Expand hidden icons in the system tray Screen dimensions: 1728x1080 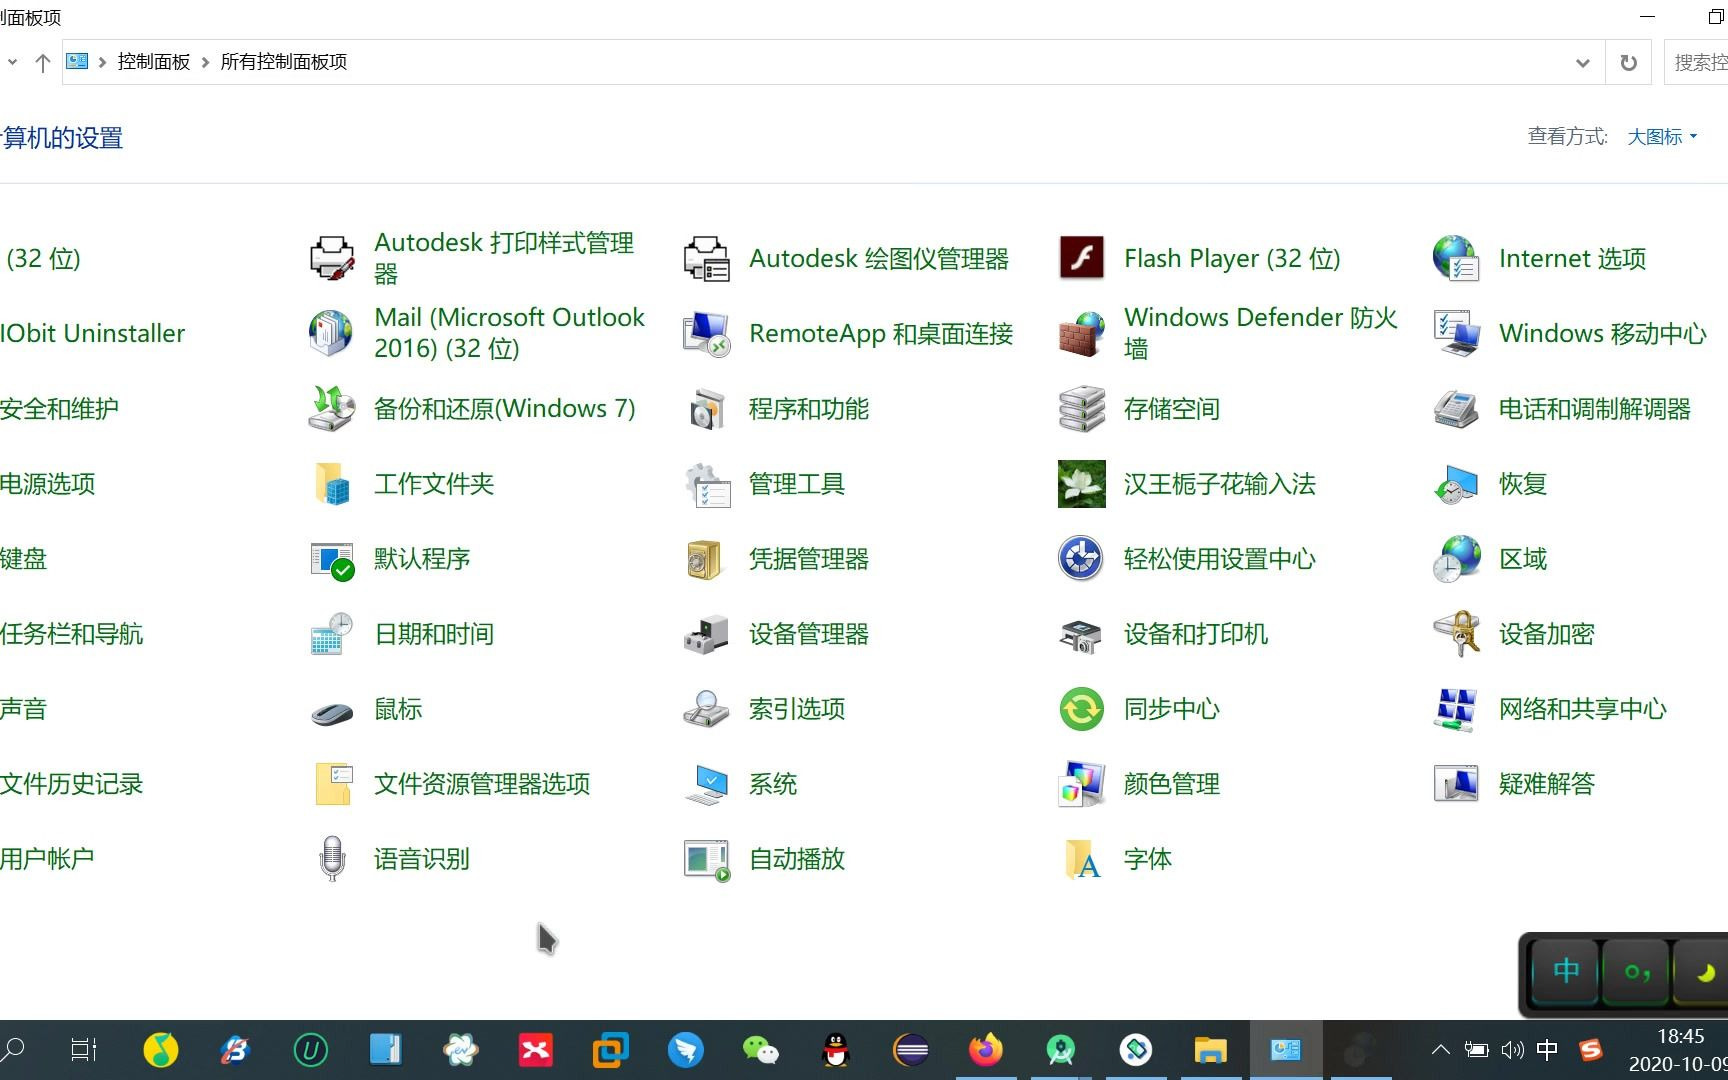pyautogui.click(x=1440, y=1050)
